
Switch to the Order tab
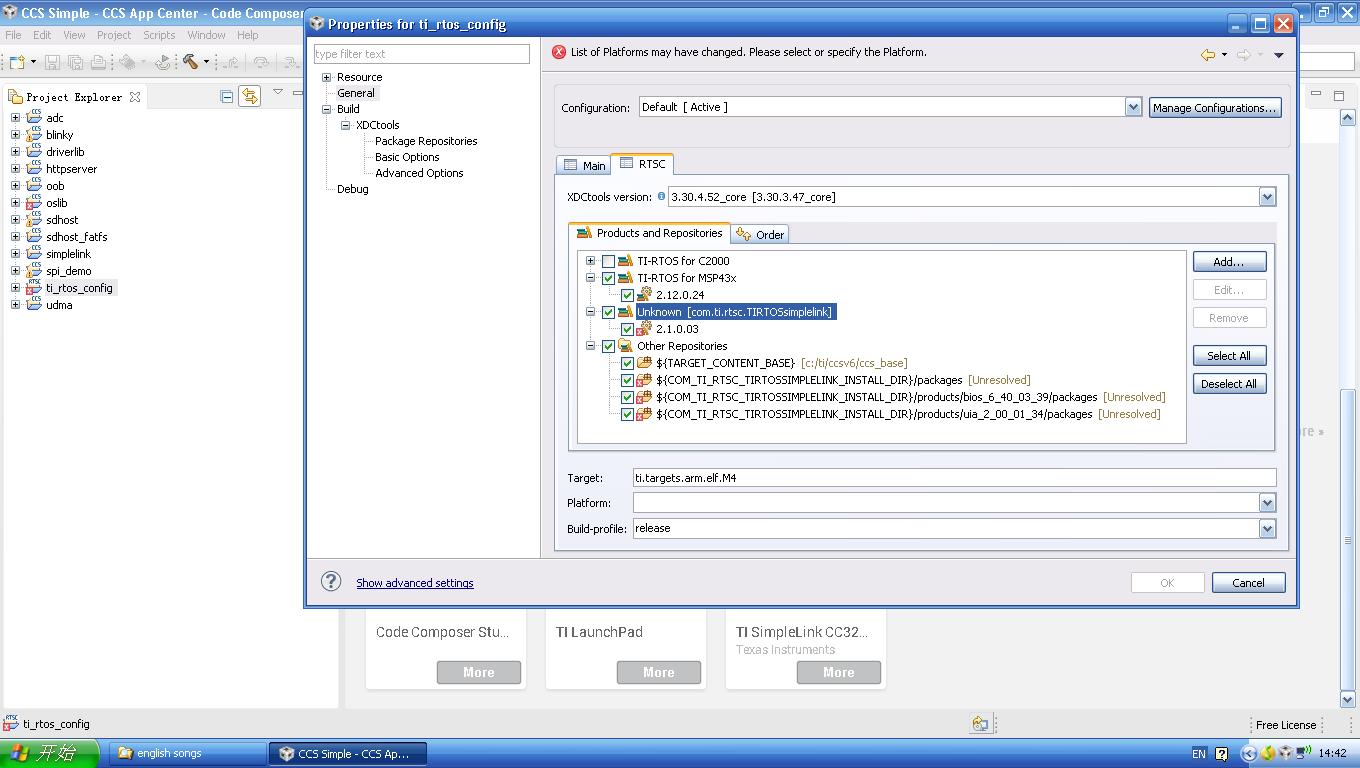(x=761, y=234)
